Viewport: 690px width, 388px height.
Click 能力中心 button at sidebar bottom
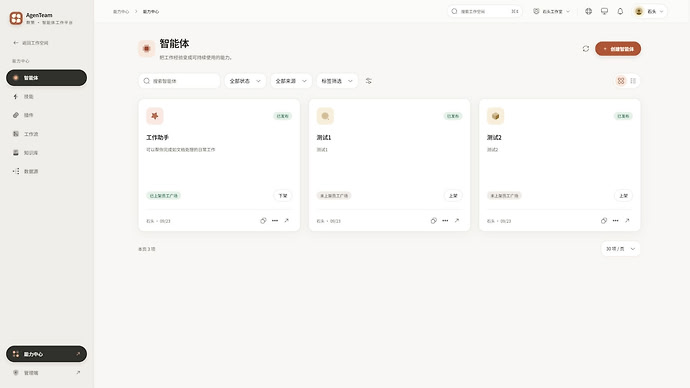pyautogui.click(x=46, y=354)
